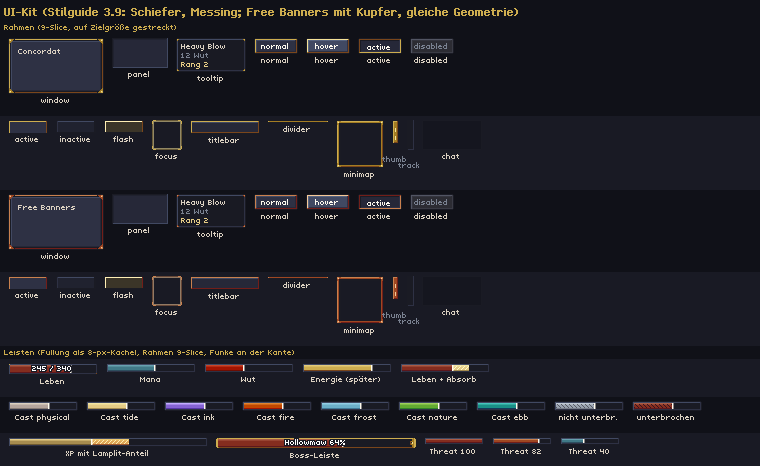Click the Leben + Absorb bar
The width and height of the screenshot is (760, 466).
444,368
